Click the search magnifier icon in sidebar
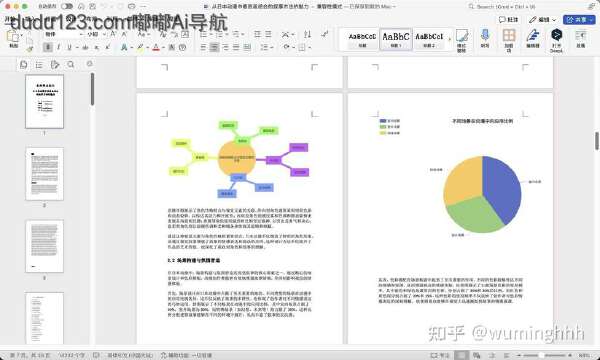600x360 pixels. (71, 65)
